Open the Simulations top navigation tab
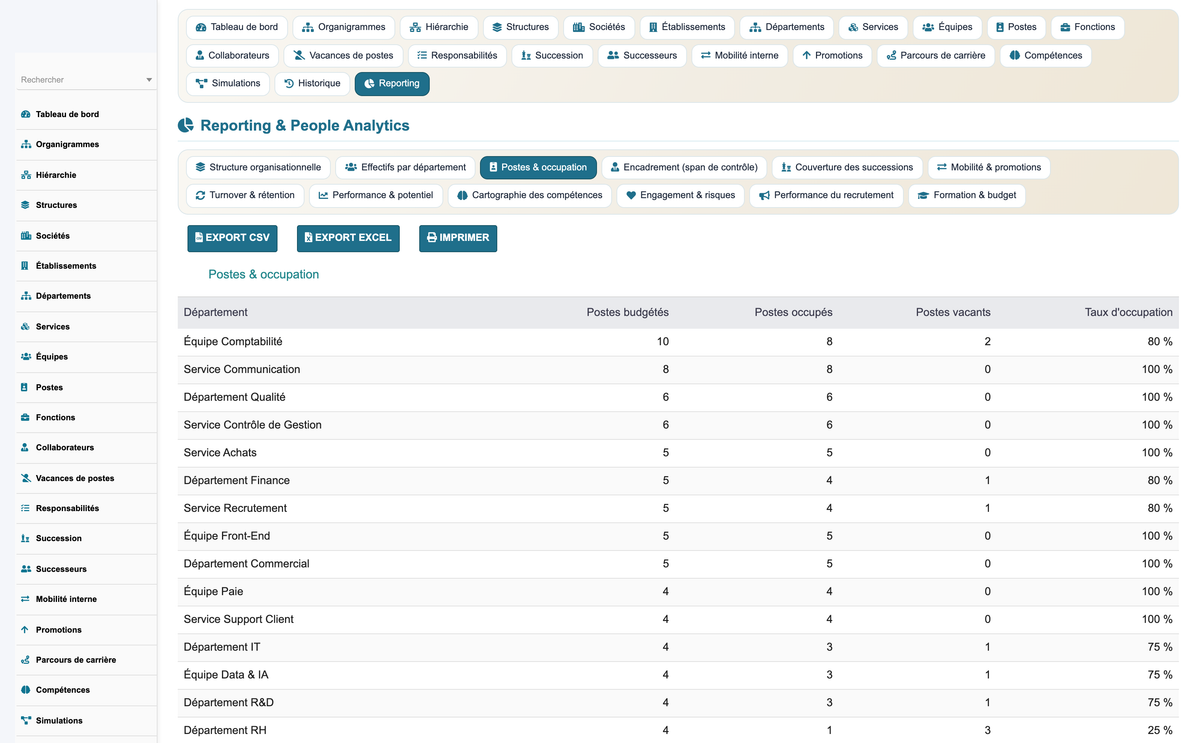Image resolution: width=1200 pixels, height=743 pixels. pos(228,84)
